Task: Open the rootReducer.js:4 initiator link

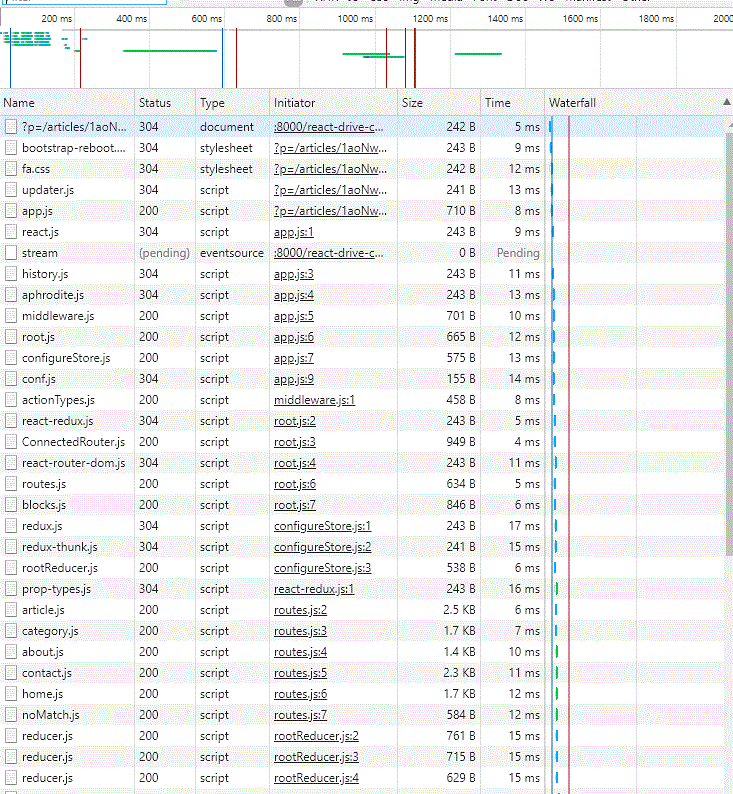Action: [x=316, y=778]
